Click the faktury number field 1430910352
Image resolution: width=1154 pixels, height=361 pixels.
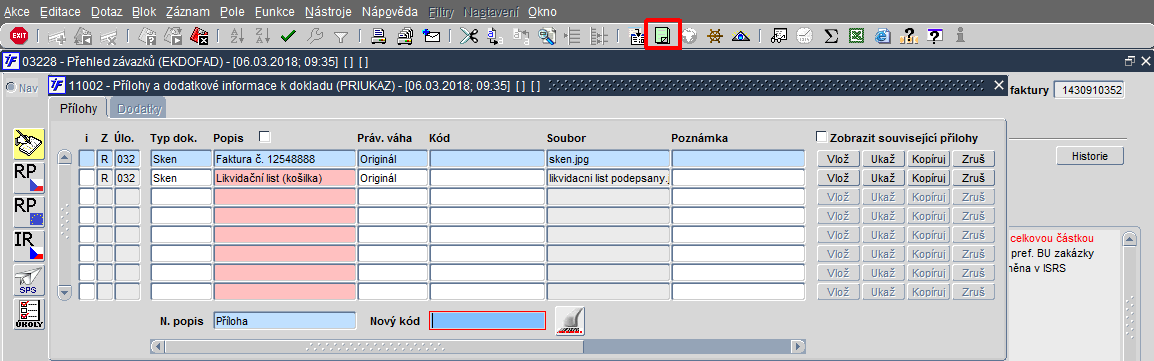(1089, 90)
